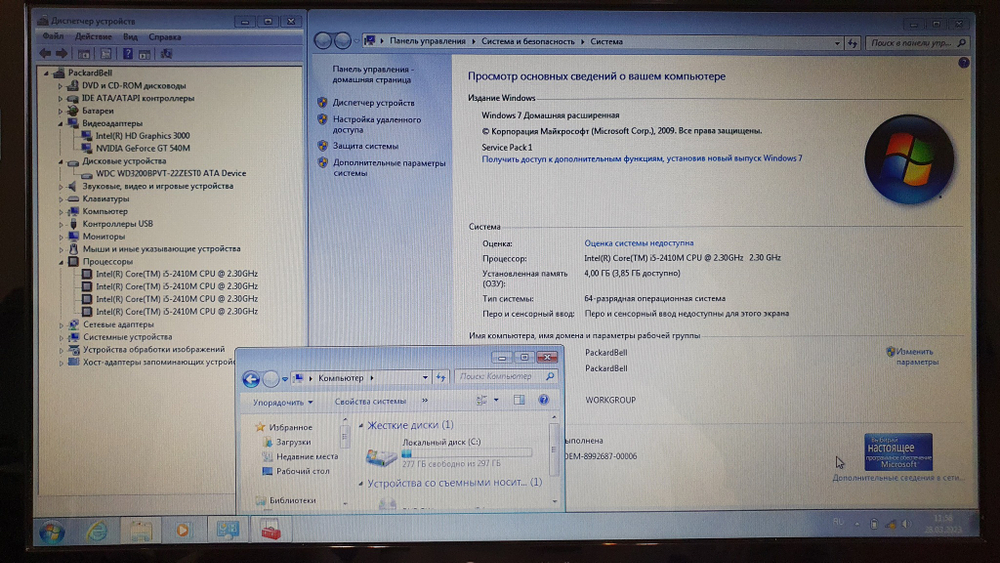1000x563 pixels.
Task: Select Intel(R) HD Graphics 3000 adapter
Action: click(142, 136)
